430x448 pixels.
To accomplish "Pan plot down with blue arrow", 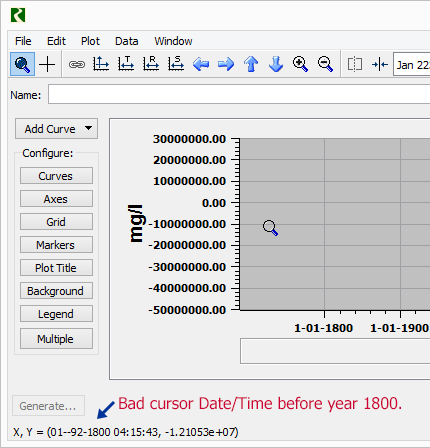I will pyautogui.click(x=276, y=64).
